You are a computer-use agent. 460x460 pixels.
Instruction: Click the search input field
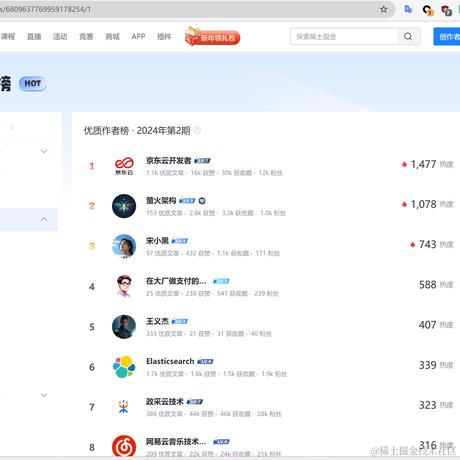click(x=344, y=36)
